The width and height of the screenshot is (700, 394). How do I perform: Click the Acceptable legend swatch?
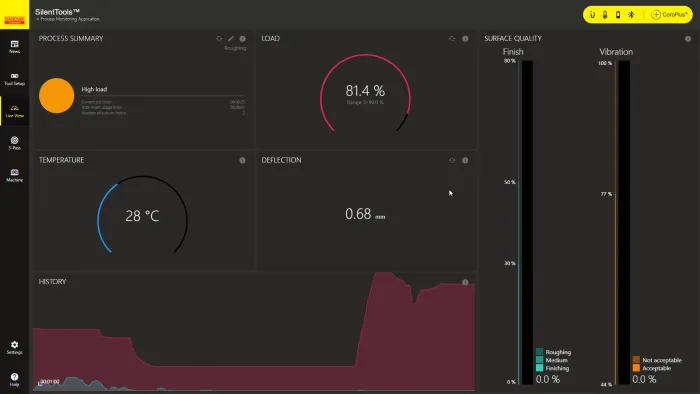tap(636, 368)
